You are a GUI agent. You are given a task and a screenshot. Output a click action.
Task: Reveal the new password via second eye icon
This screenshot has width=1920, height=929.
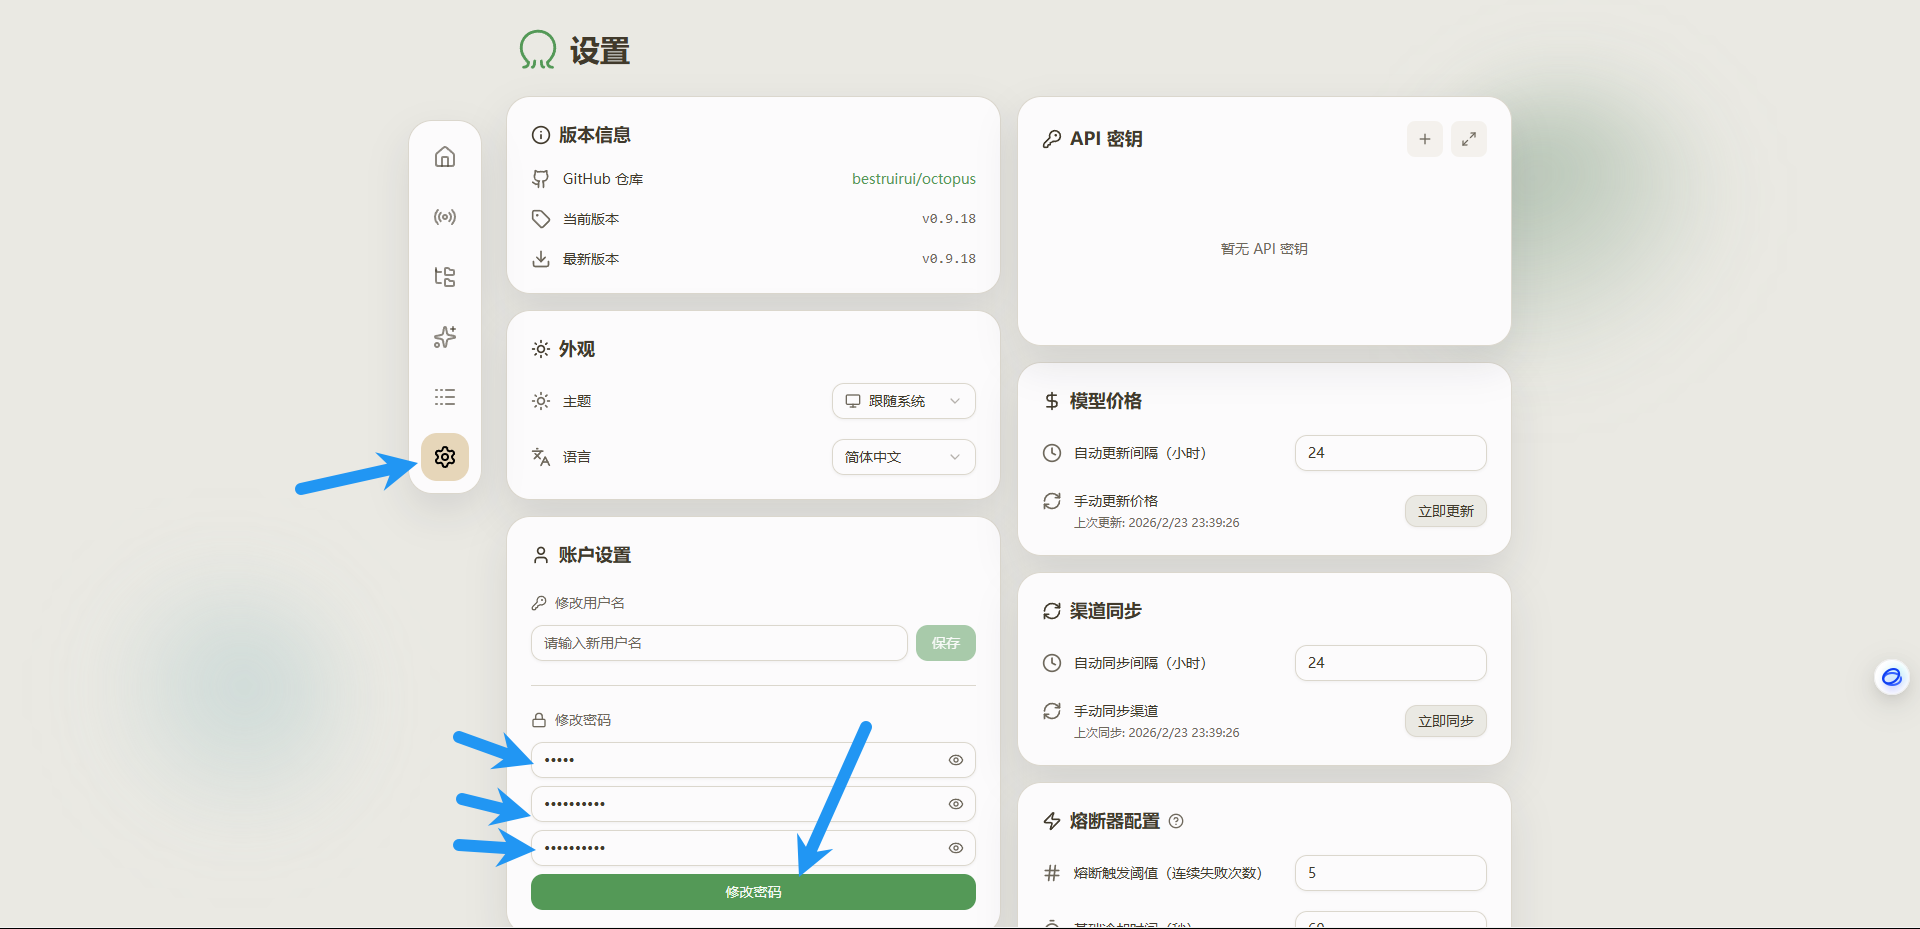[955, 804]
